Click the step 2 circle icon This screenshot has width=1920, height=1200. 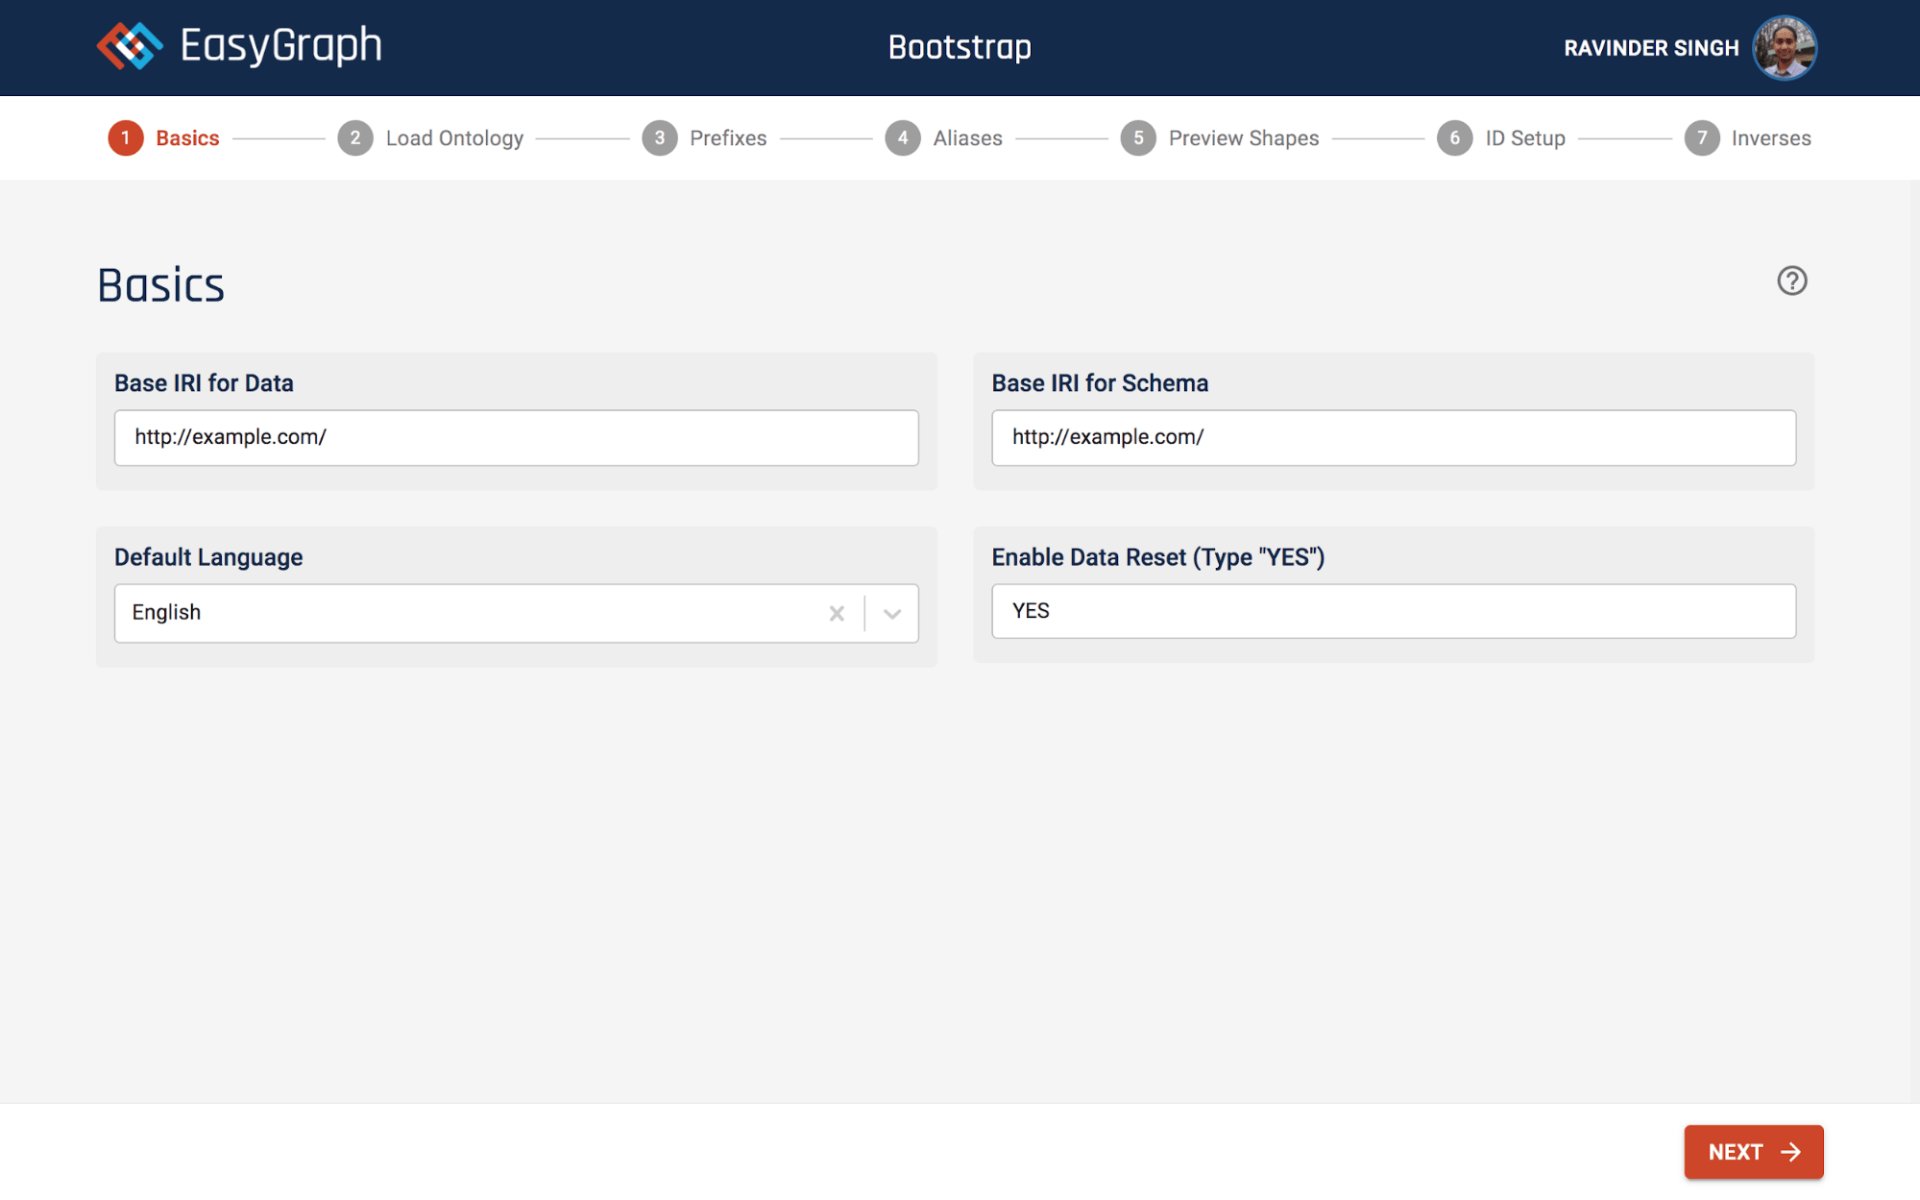(355, 138)
